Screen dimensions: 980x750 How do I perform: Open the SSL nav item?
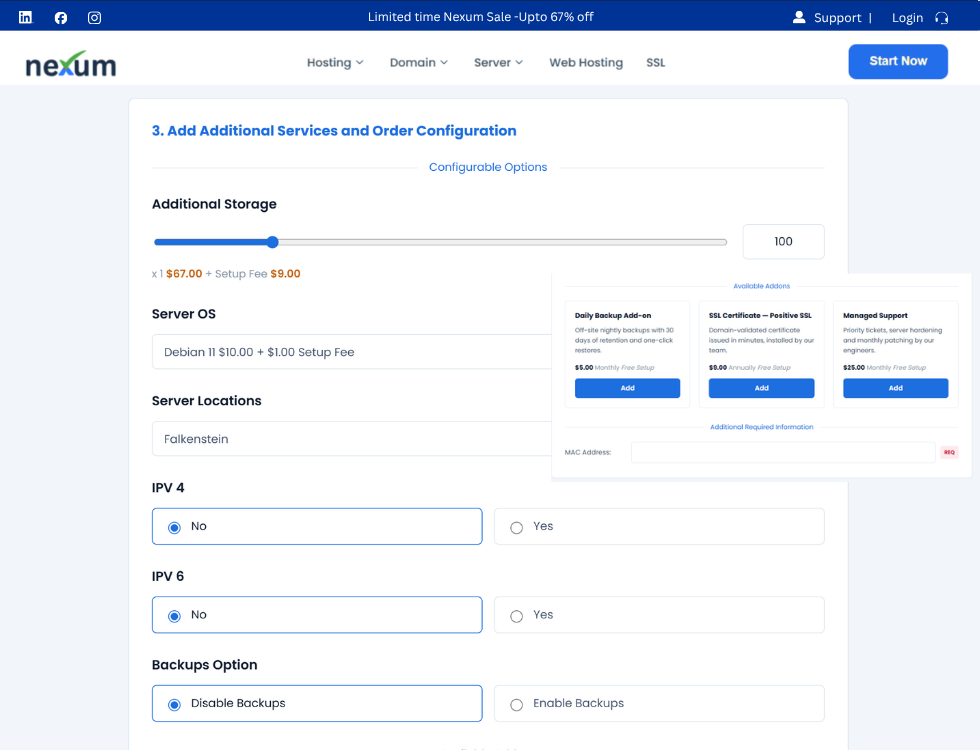[656, 62]
